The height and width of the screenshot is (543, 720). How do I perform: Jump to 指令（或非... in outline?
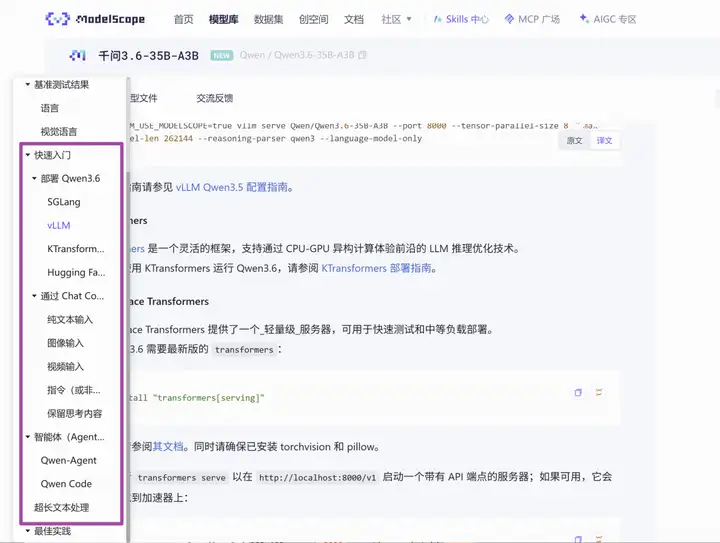point(73,390)
